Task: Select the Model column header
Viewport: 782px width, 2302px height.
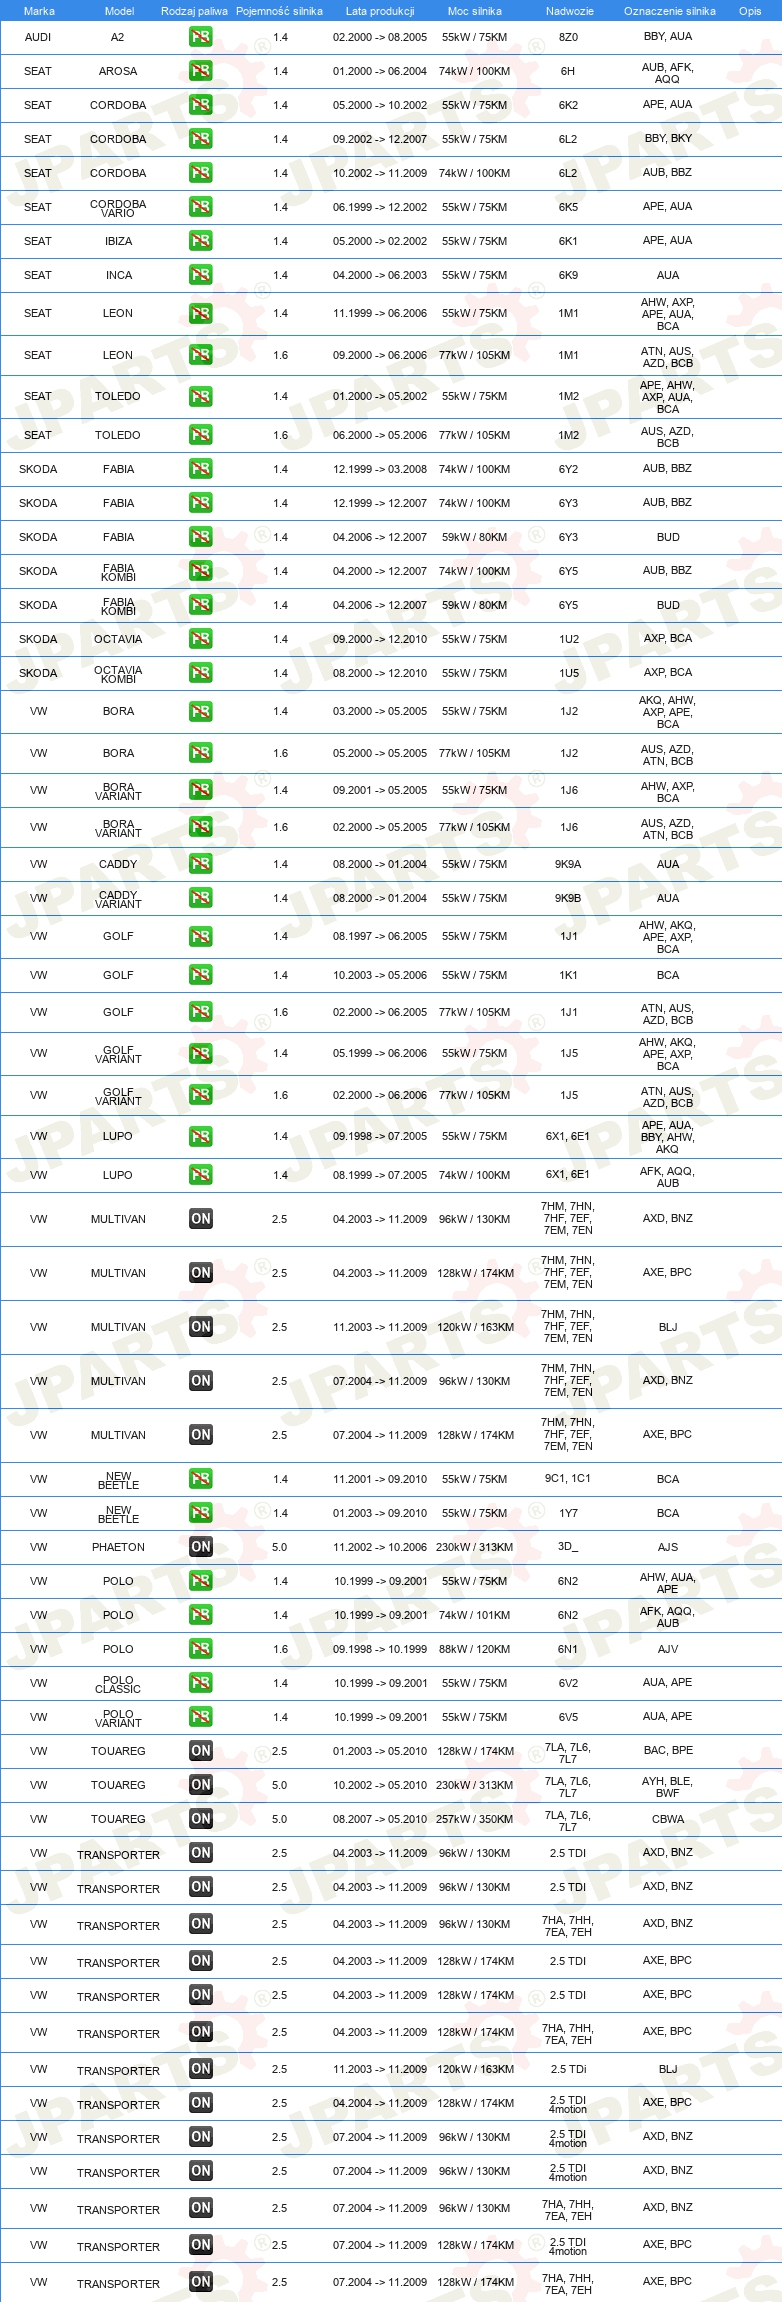Action: coord(119,11)
